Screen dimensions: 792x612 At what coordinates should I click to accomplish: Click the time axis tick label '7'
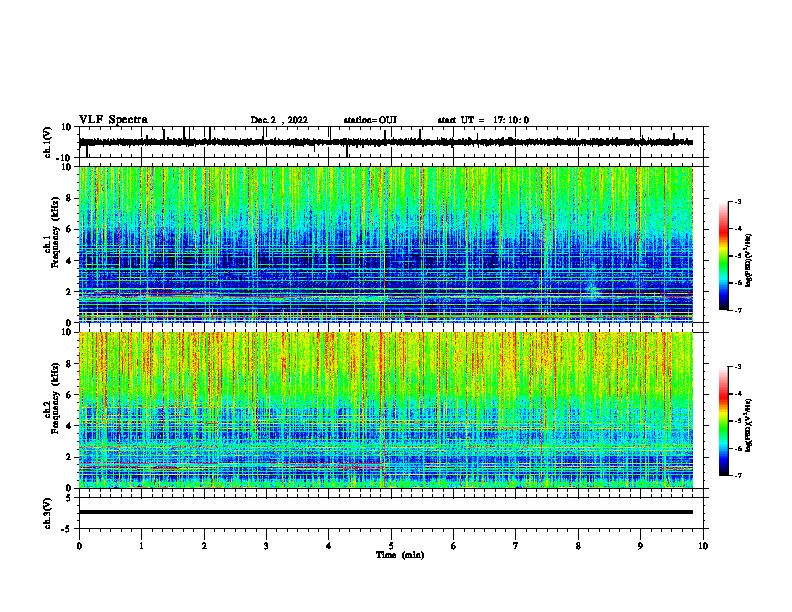pyautogui.click(x=516, y=546)
